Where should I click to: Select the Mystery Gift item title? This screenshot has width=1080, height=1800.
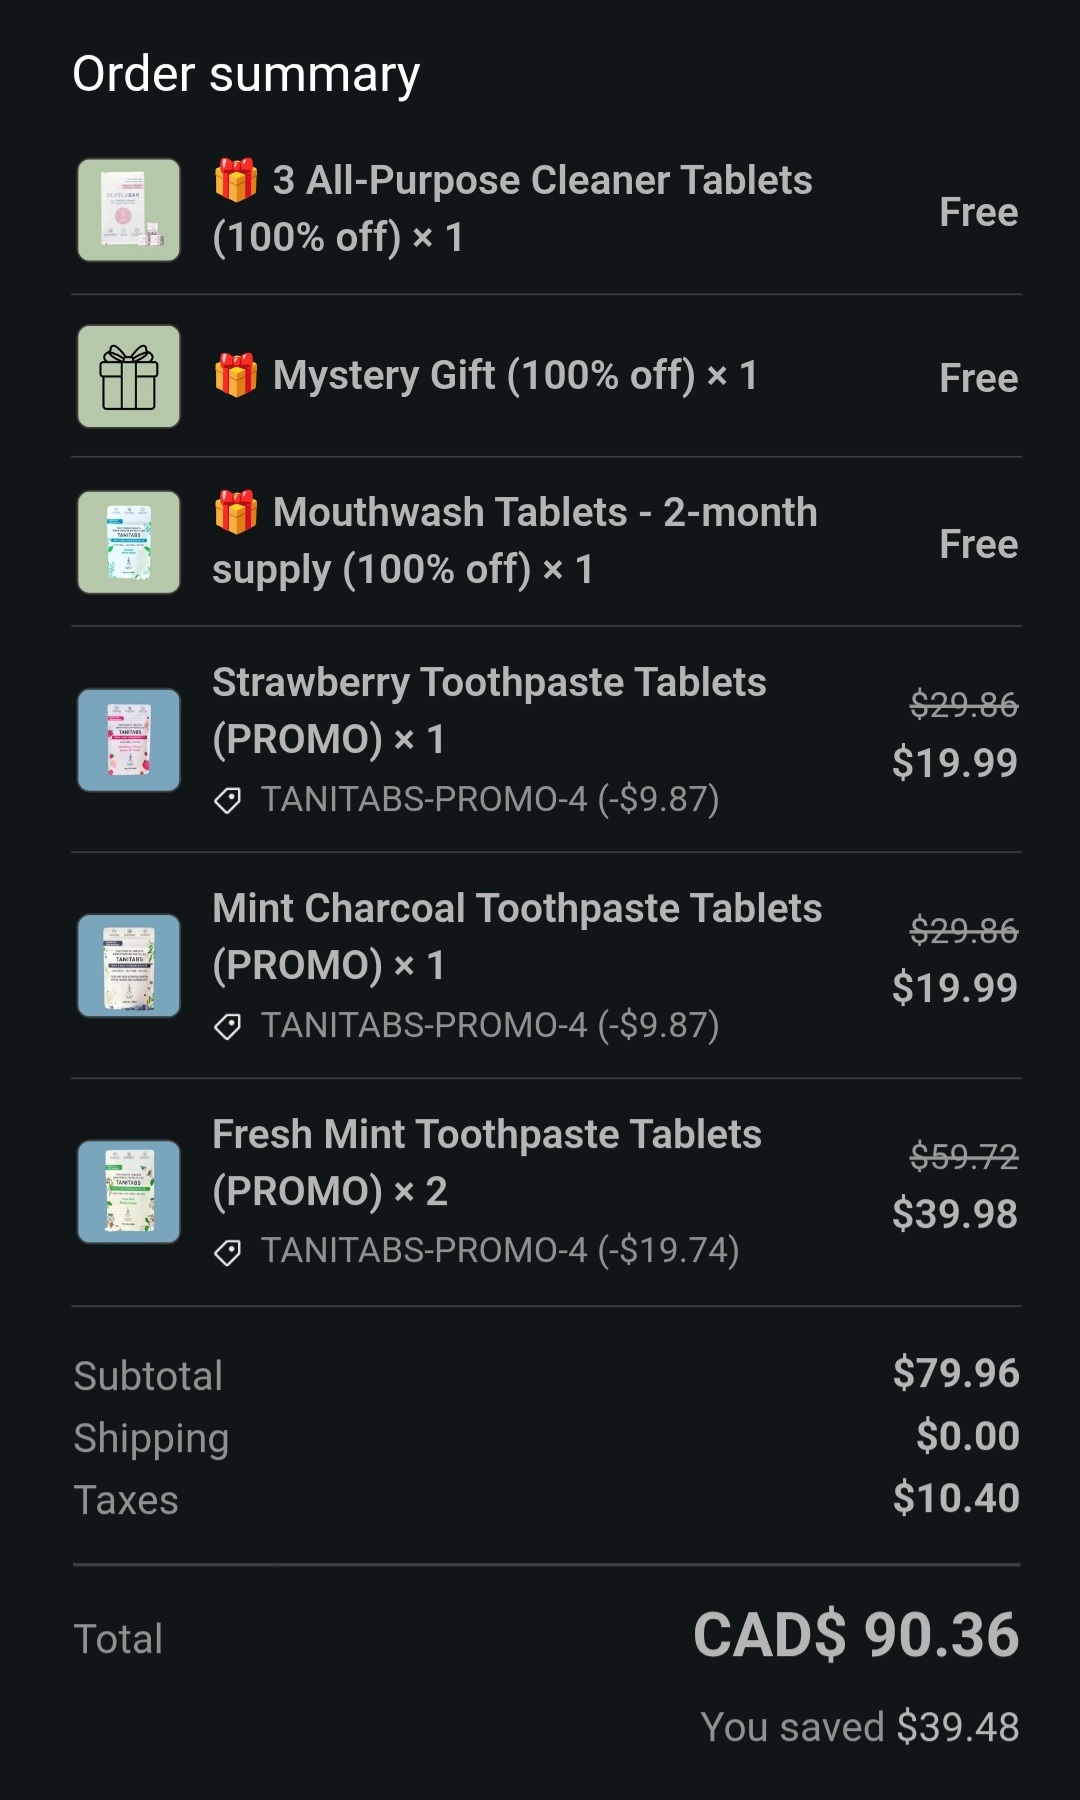click(x=514, y=376)
